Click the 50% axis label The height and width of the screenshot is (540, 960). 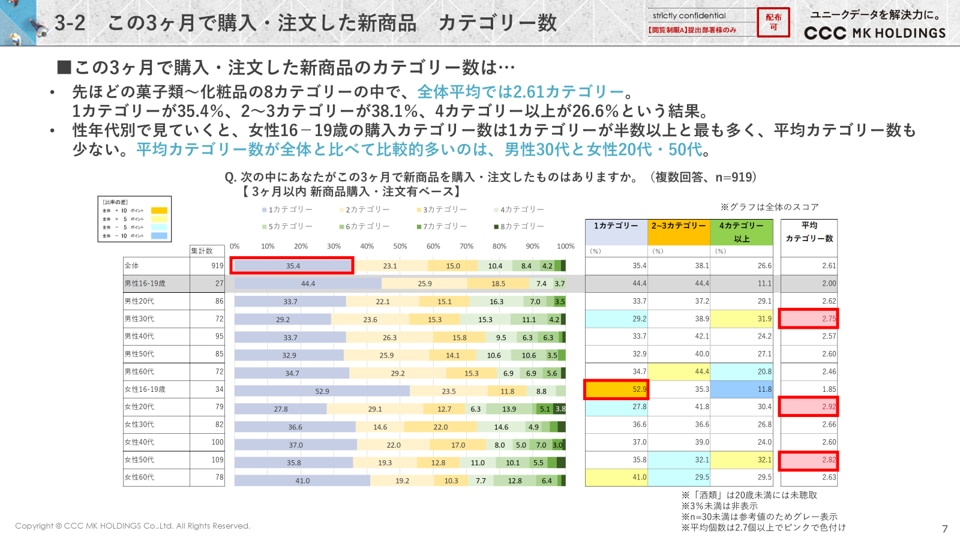(x=400, y=246)
